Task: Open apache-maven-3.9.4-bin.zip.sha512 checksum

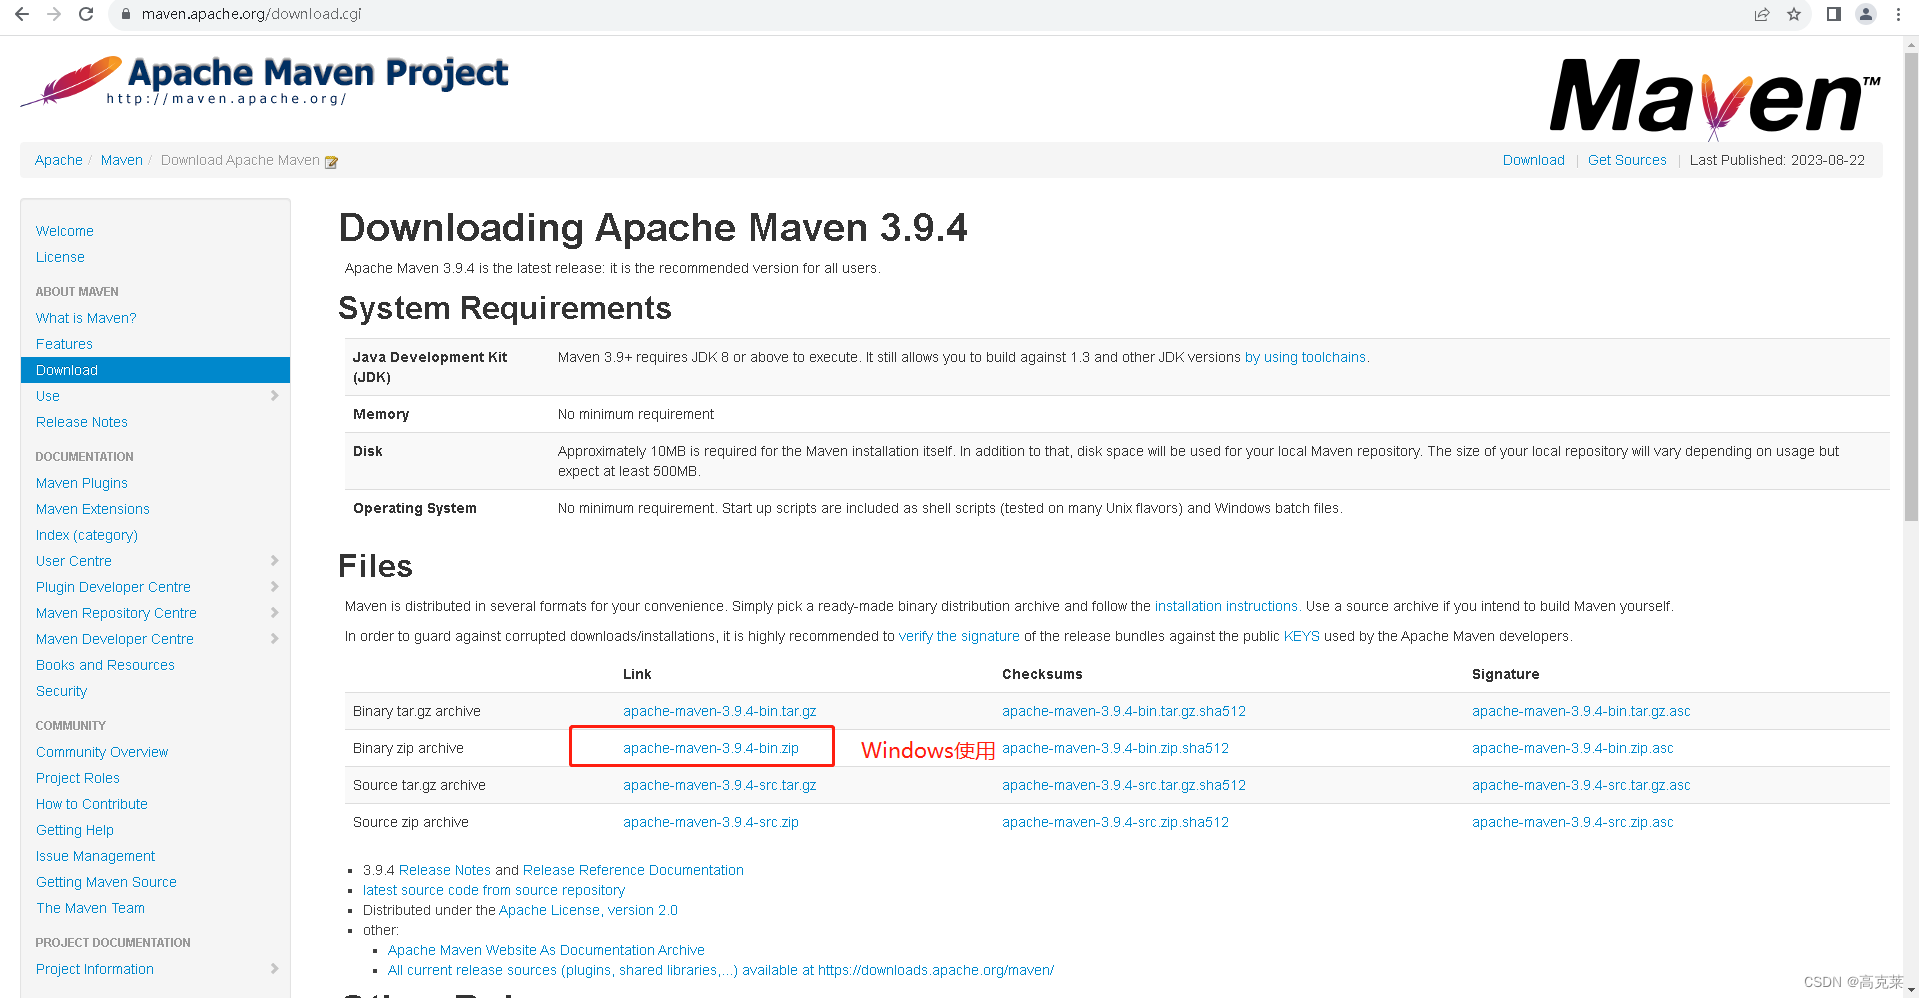Action: click(x=1116, y=748)
